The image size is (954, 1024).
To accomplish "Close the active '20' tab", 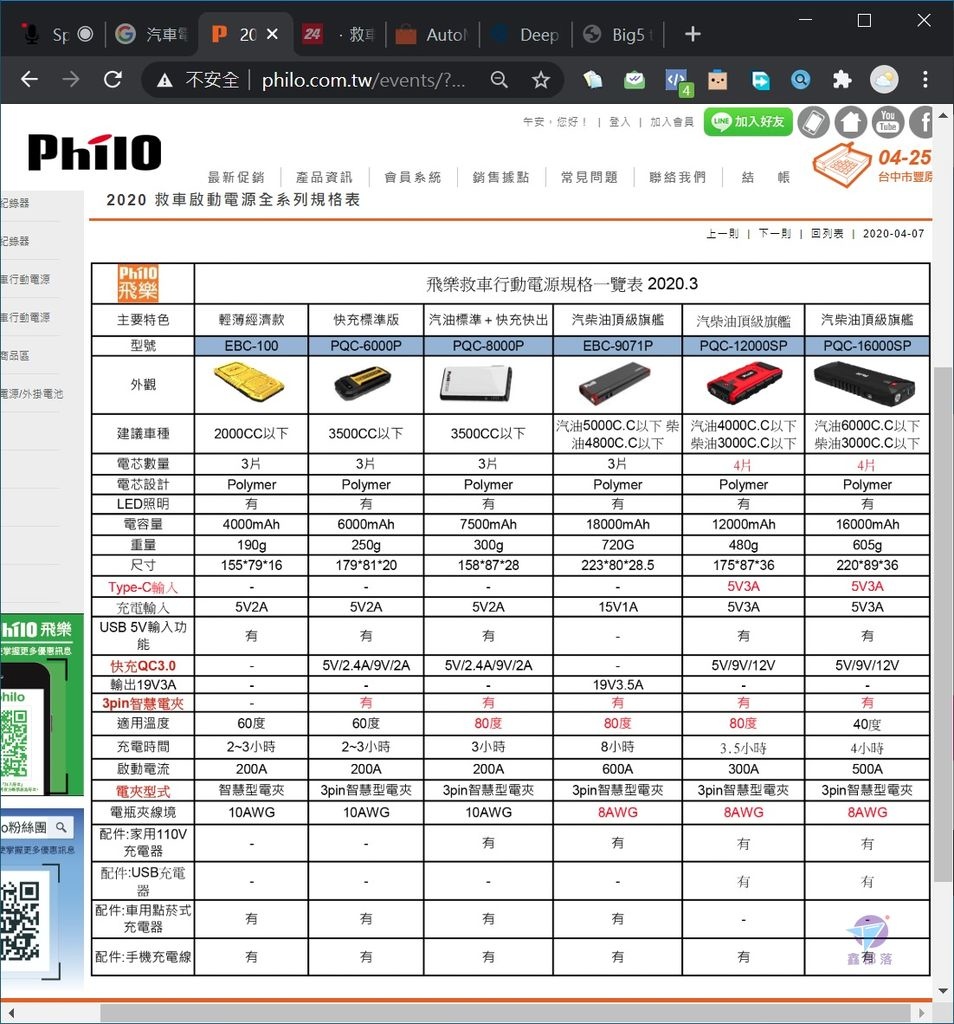I will pyautogui.click(x=272, y=34).
